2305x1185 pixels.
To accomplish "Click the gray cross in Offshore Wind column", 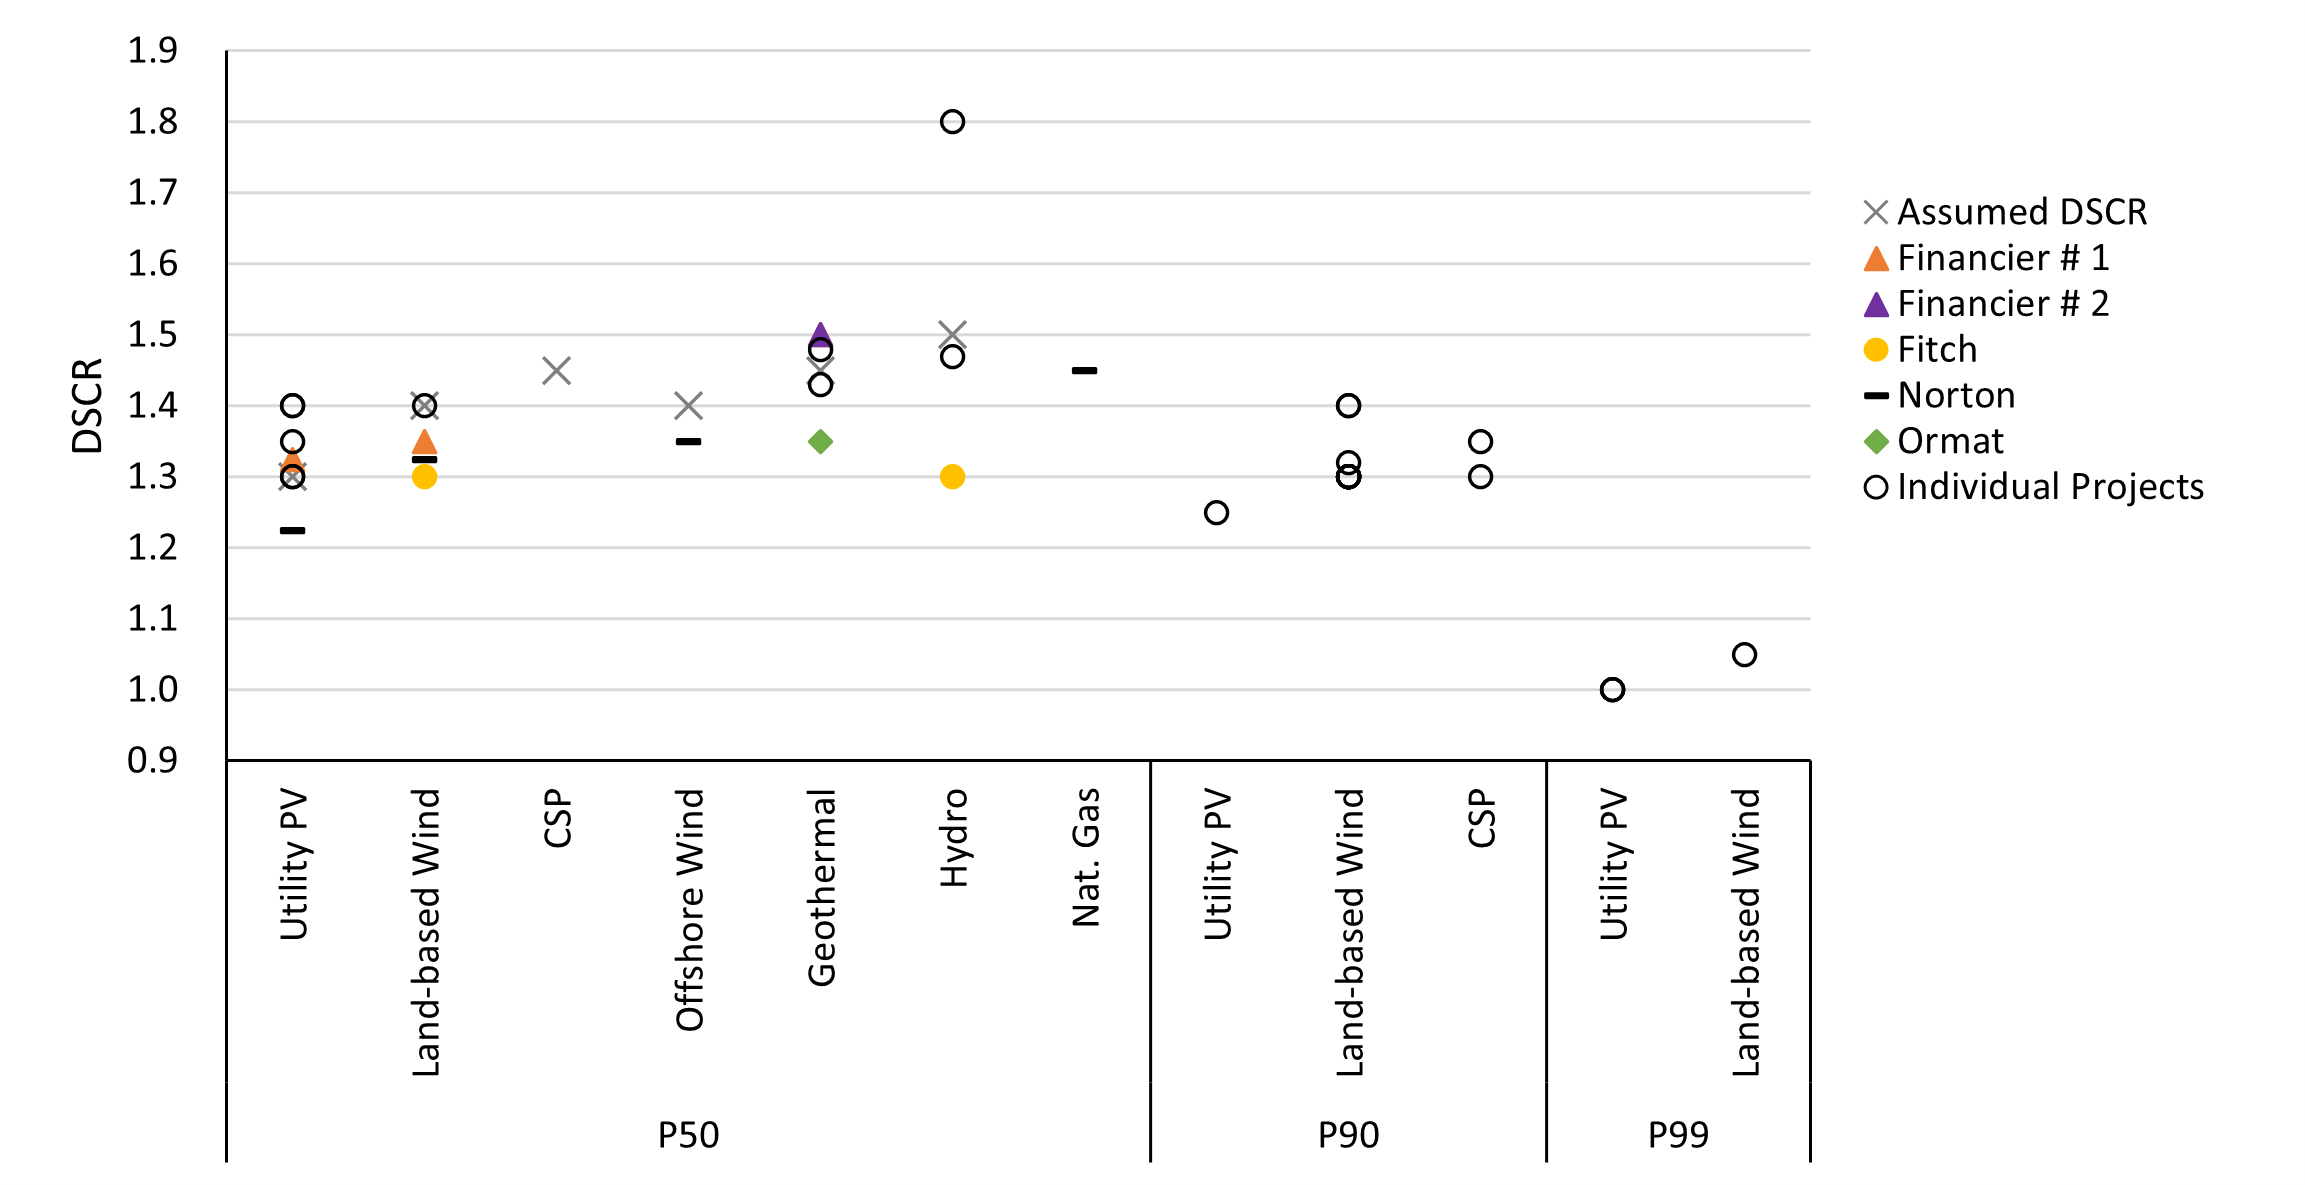I will [x=688, y=406].
